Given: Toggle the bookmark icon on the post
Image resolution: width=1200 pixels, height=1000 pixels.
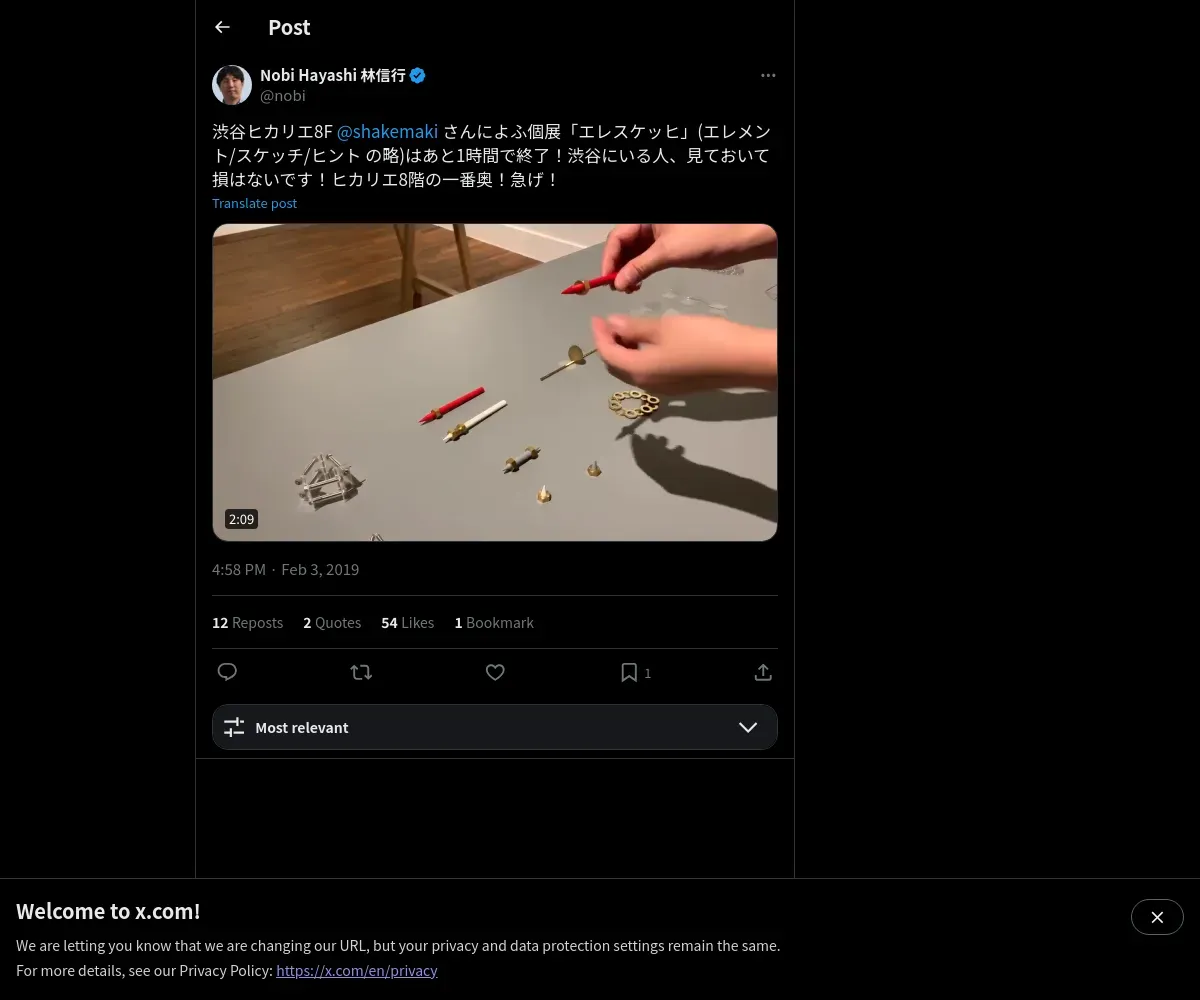Looking at the screenshot, I should tap(629, 672).
